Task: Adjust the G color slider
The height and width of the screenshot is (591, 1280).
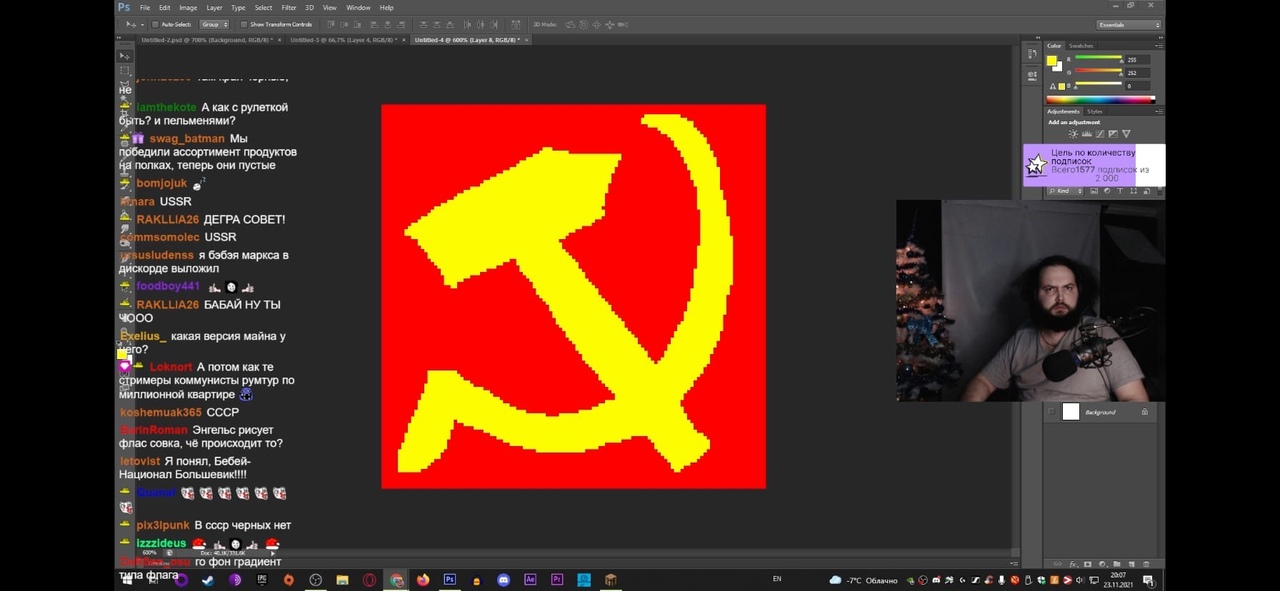Action: (1098, 72)
